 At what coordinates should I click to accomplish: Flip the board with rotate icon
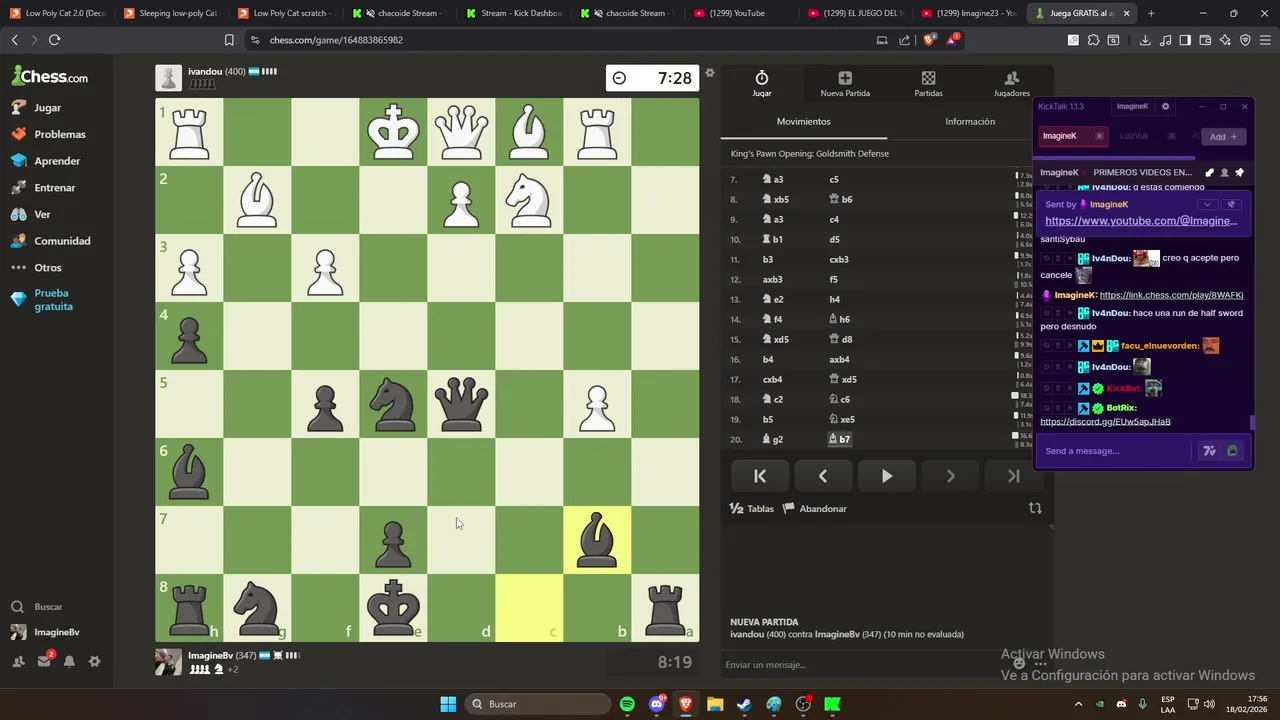tap(1035, 508)
